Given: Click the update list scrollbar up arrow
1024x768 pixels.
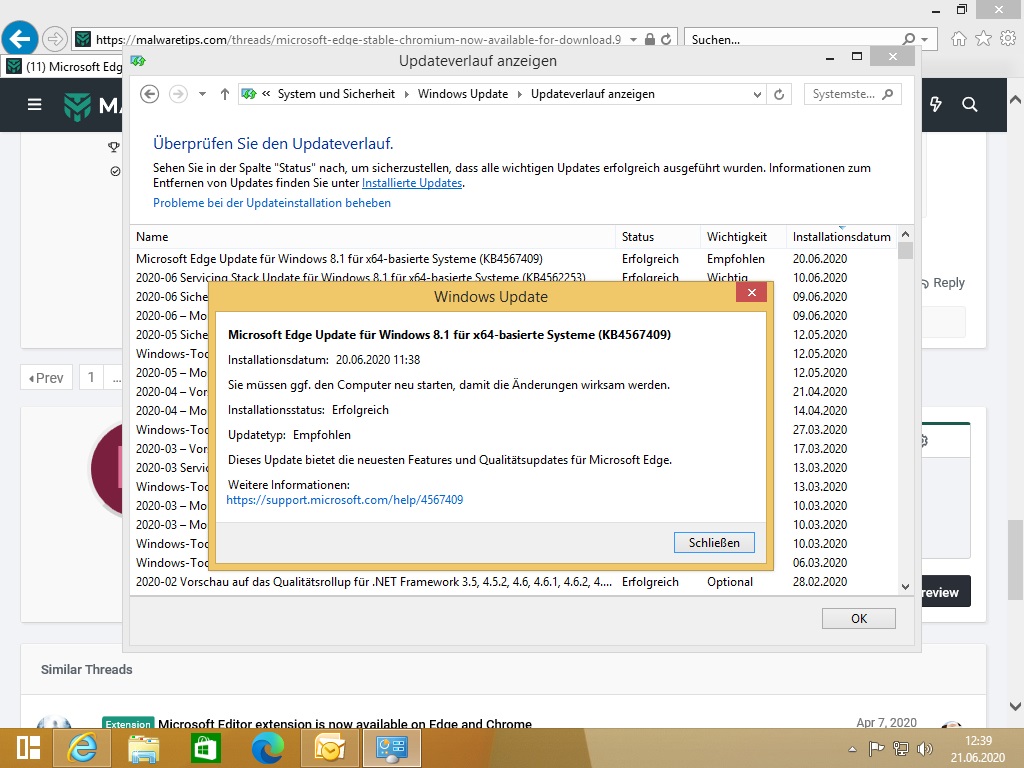Looking at the screenshot, I should click(905, 234).
